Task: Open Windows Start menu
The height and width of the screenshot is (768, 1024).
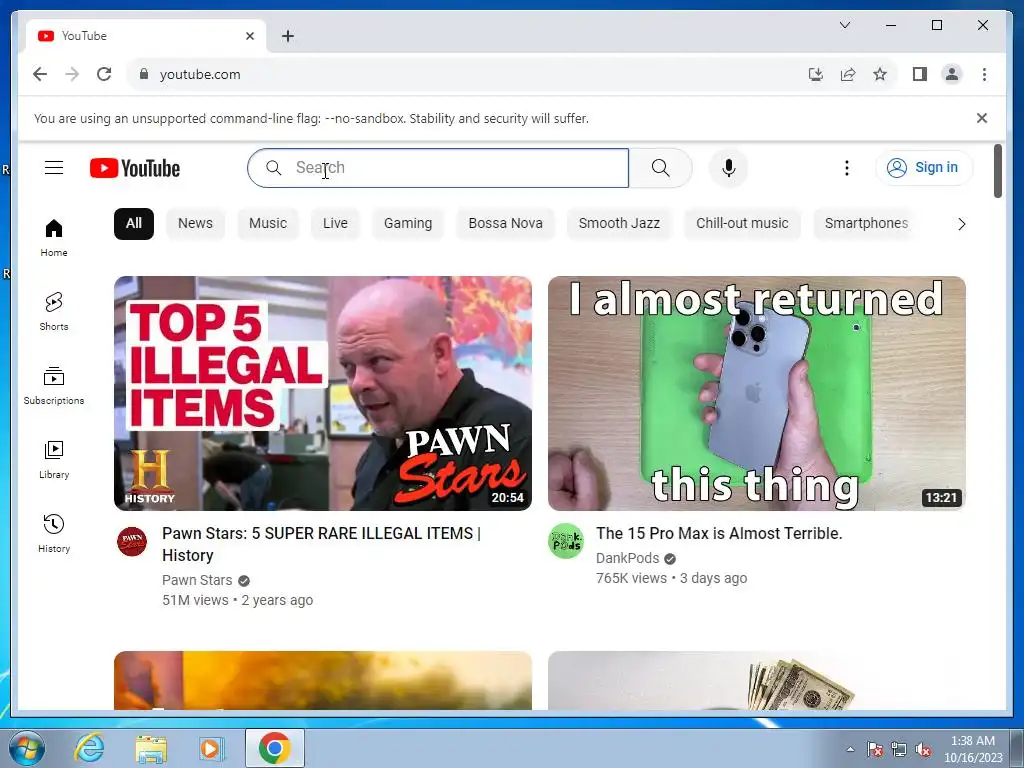Action: (26, 748)
